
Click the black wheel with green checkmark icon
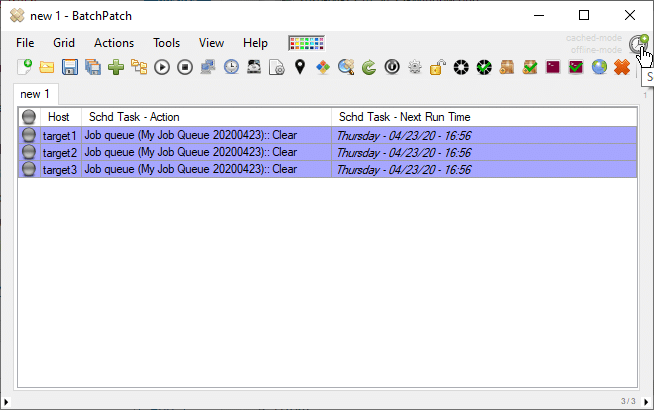click(x=484, y=67)
